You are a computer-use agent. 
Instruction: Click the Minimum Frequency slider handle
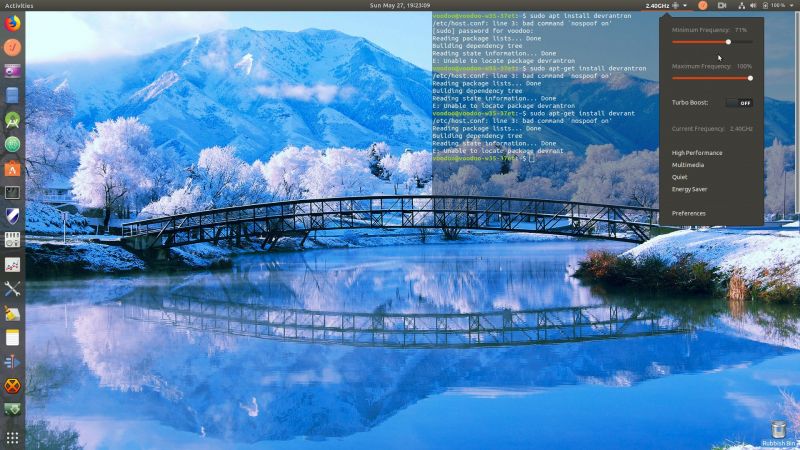tap(728, 42)
